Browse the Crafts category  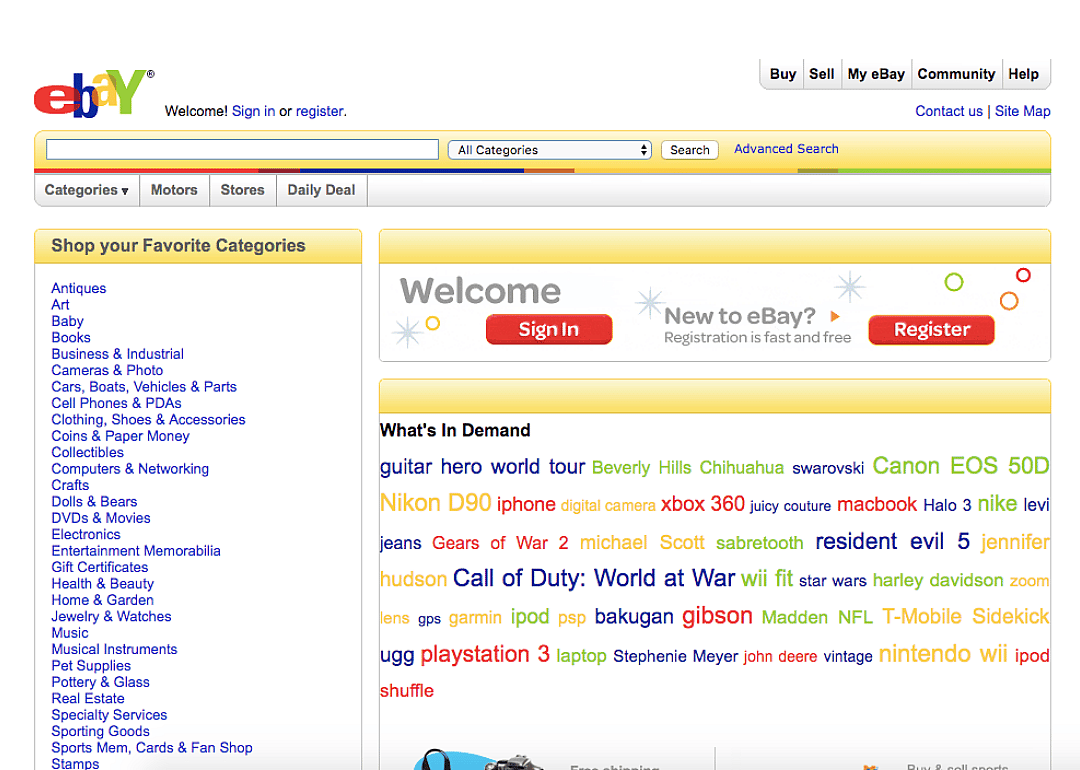pos(70,485)
